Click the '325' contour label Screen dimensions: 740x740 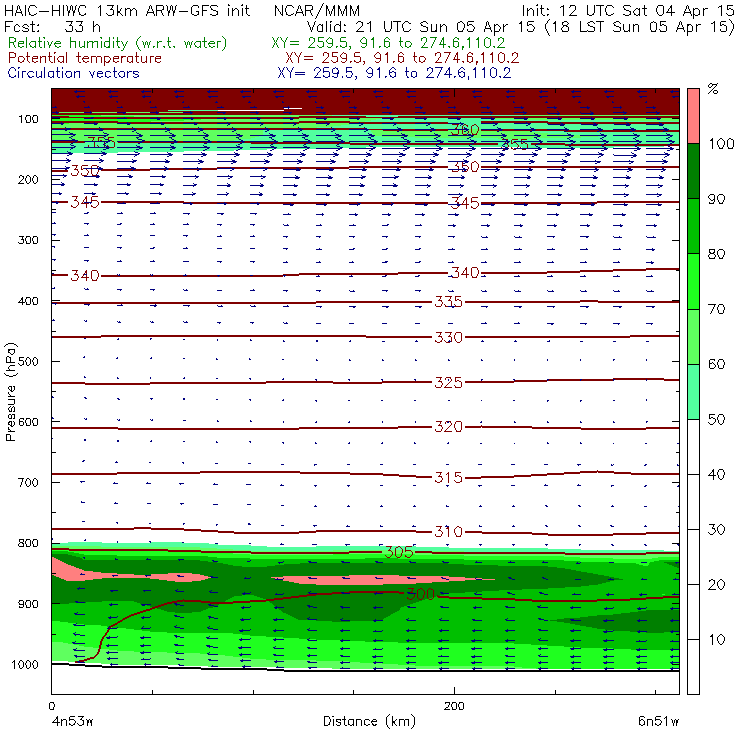click(448, 382)
